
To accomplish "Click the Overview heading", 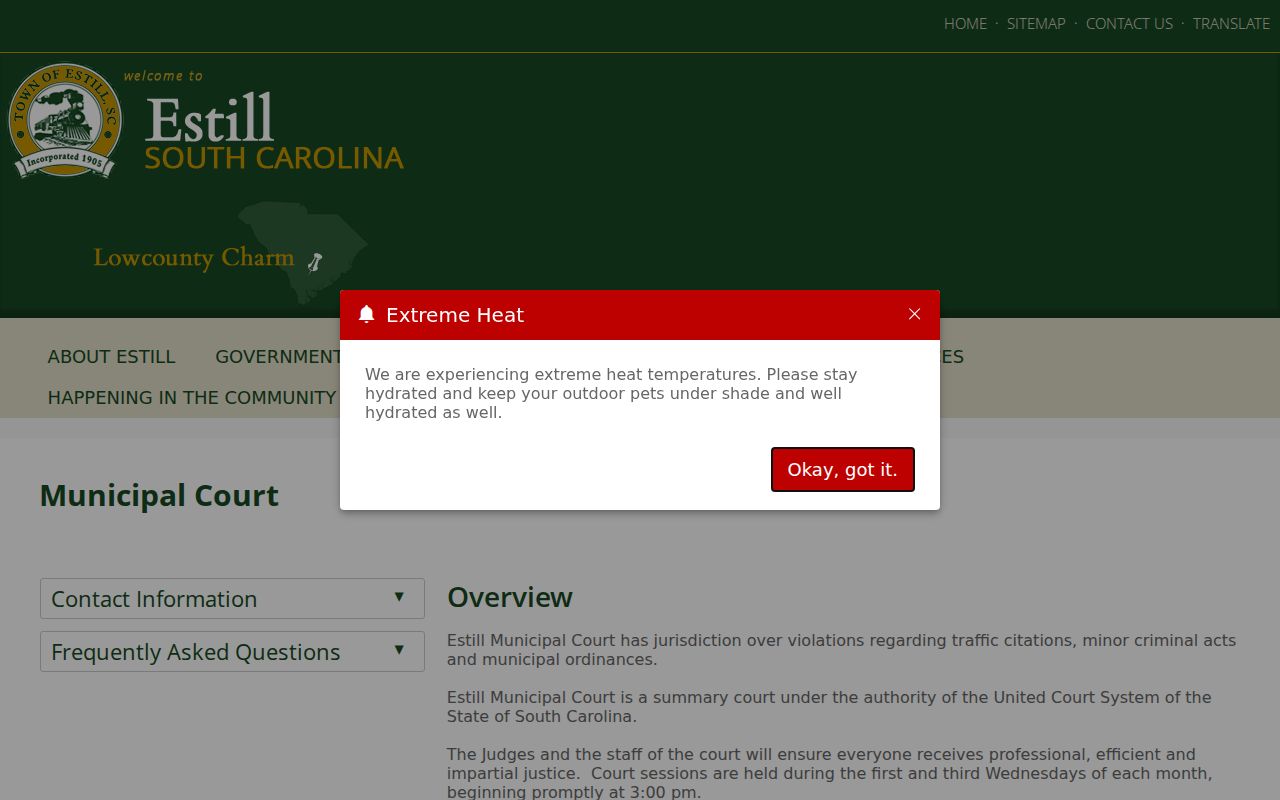I will click(x=510, y=597).
